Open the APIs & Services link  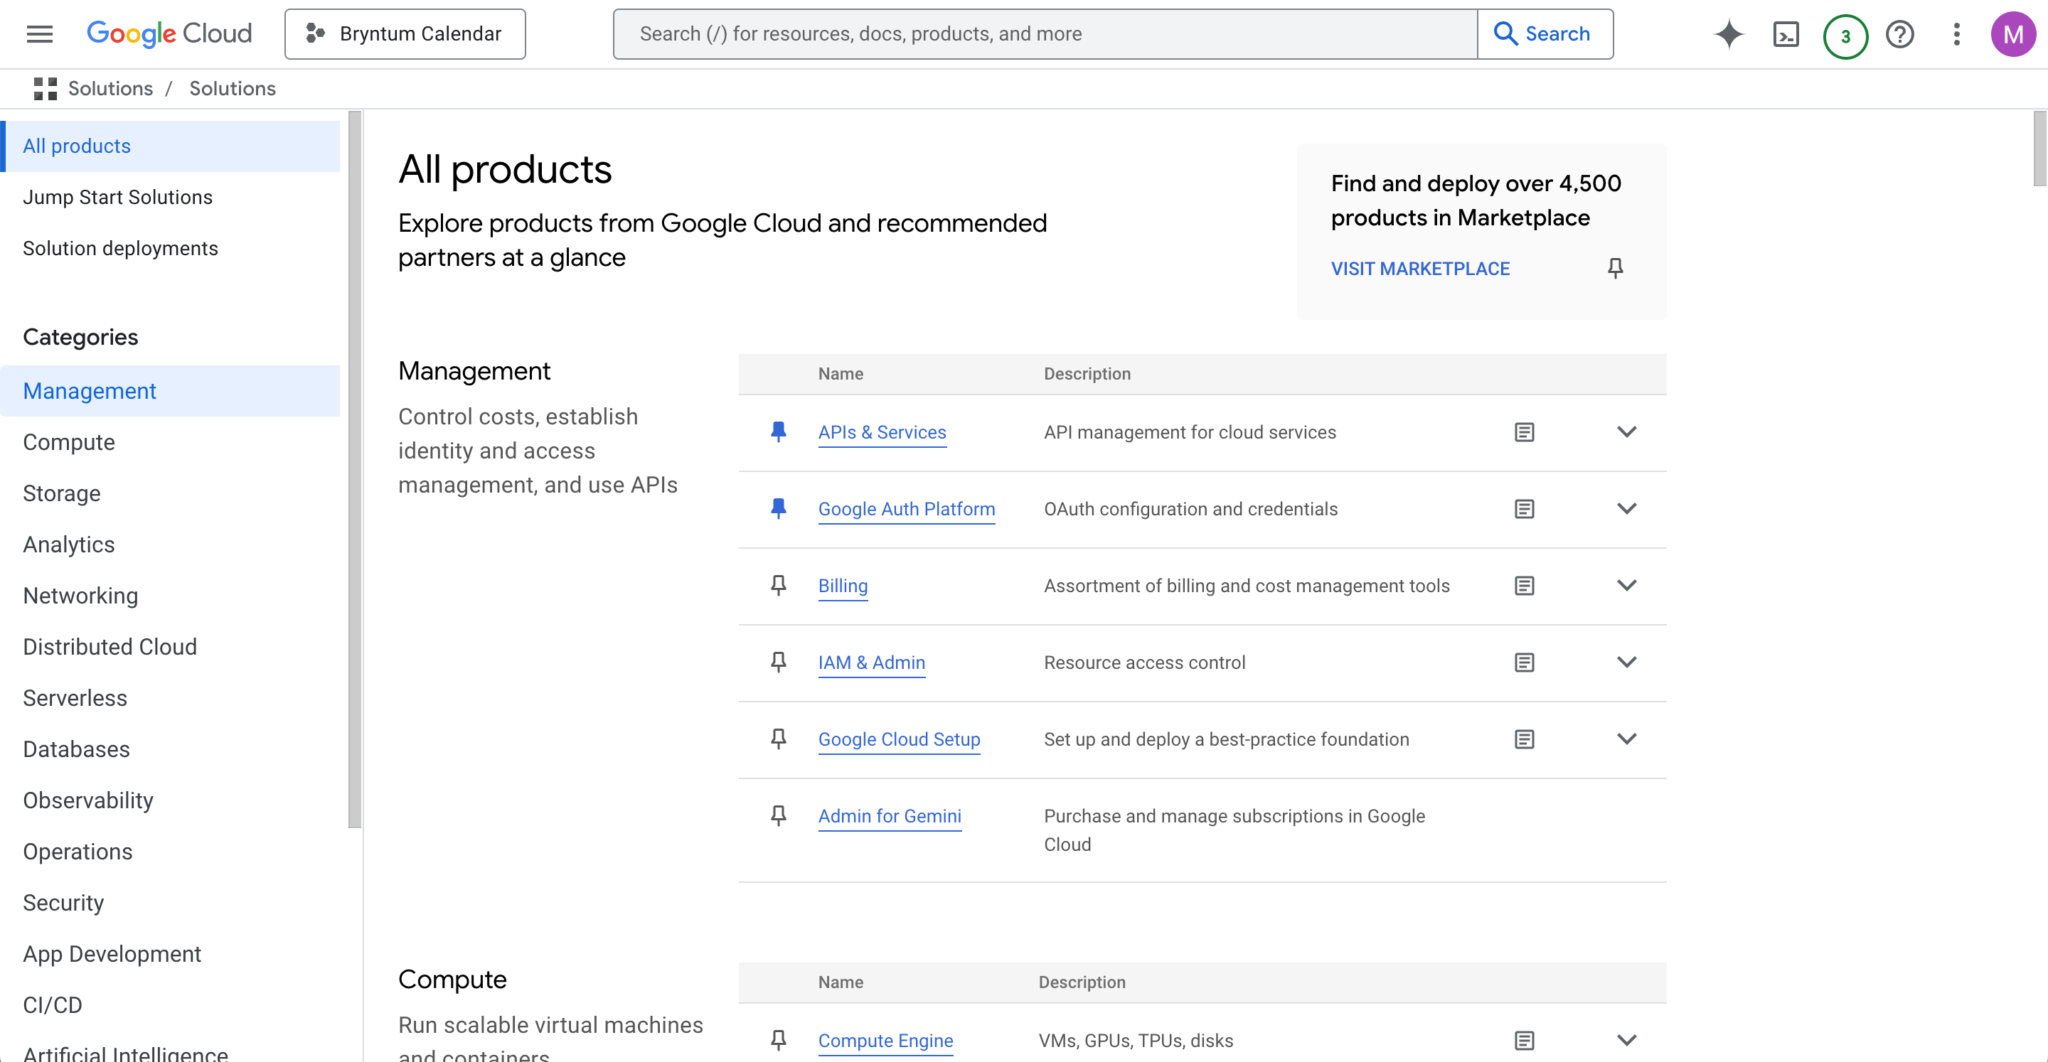coord(882,432)
